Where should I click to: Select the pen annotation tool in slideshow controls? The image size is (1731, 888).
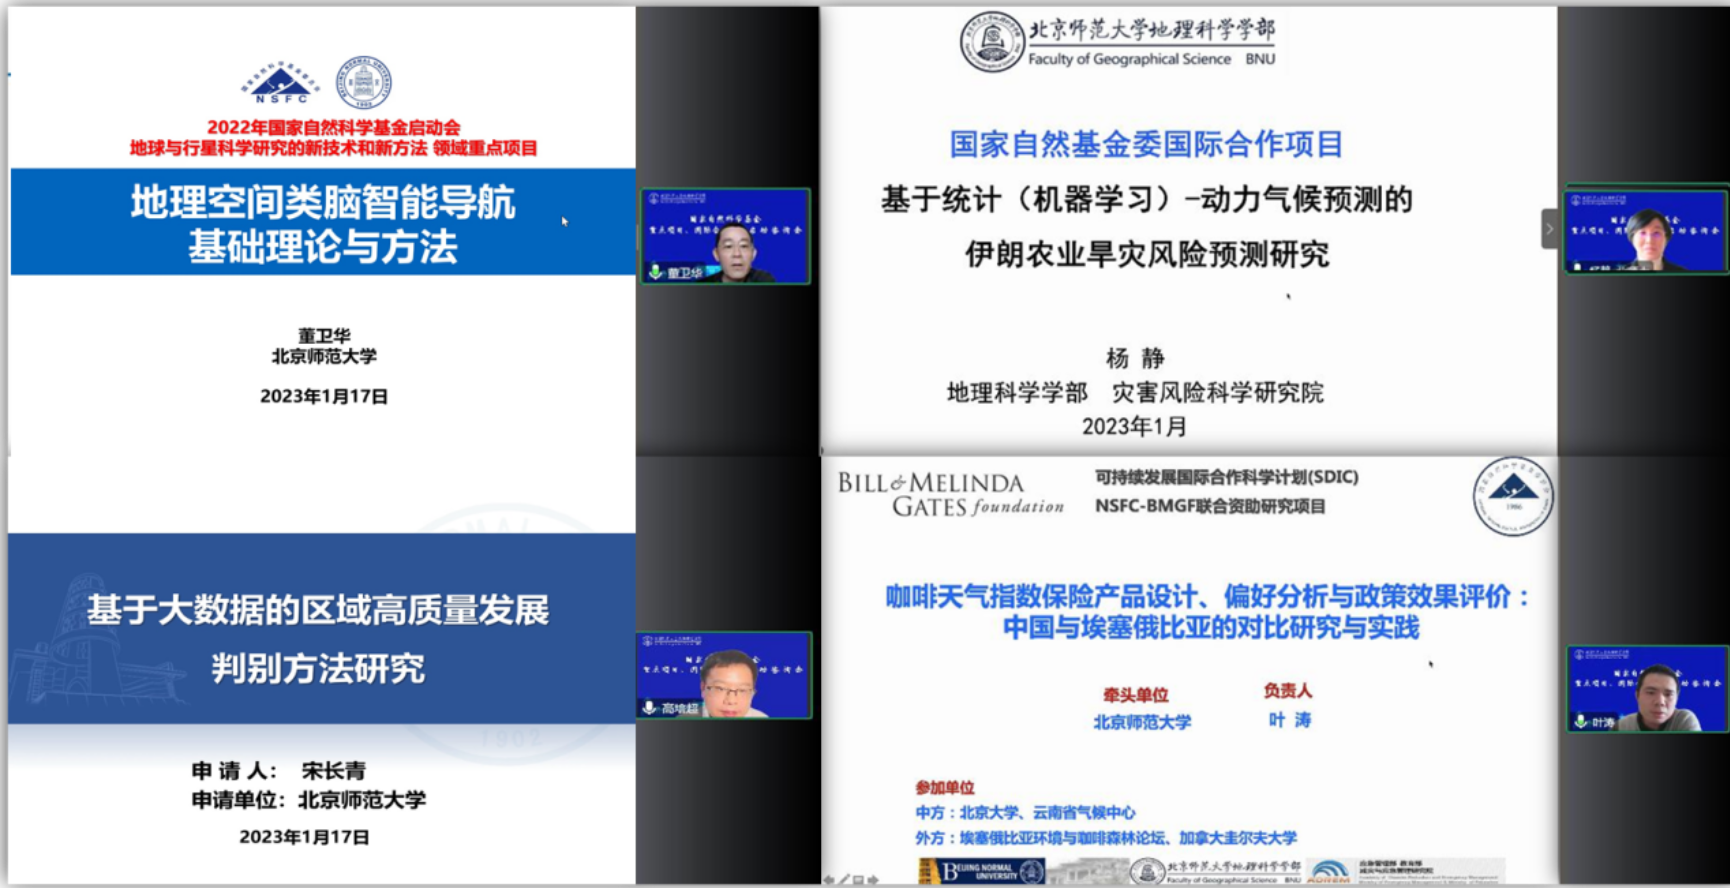tap(844, 880)
